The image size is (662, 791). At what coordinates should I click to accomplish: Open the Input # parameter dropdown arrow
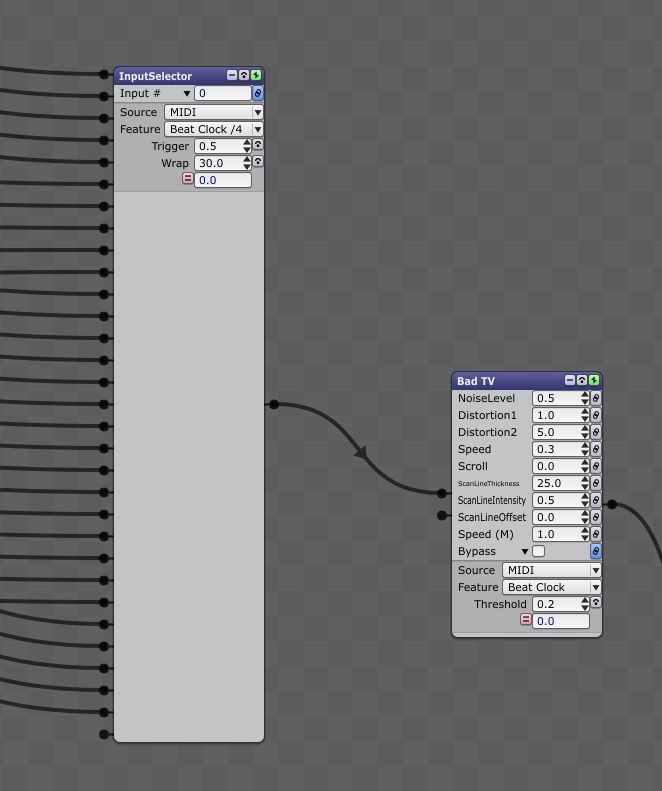[187, 93]
